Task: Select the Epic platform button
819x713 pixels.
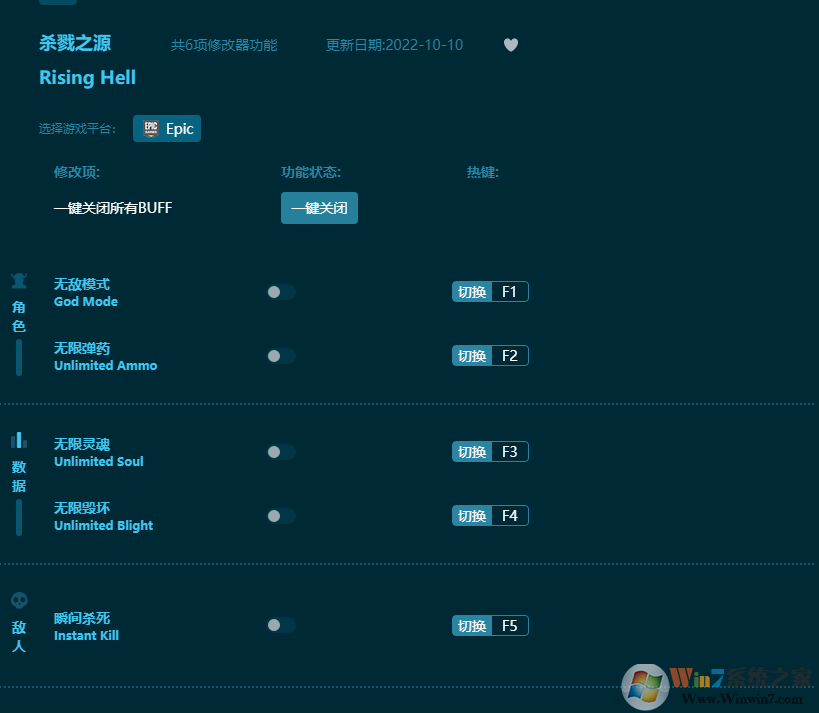Action: (167, 128)
